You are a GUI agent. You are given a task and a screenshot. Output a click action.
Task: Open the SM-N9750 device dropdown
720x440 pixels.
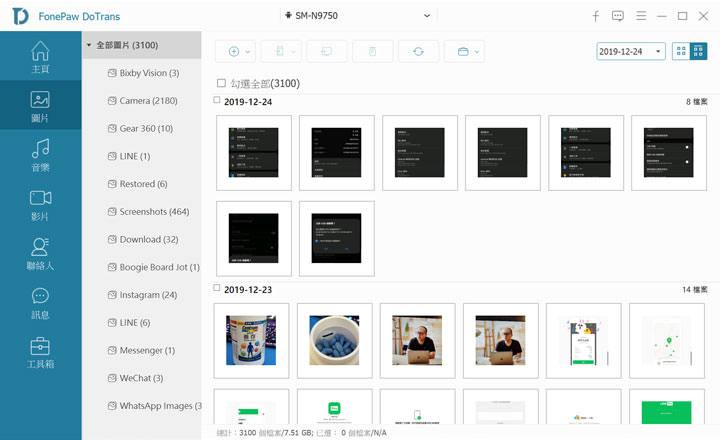pyautogui.click(x=358, y=16)
